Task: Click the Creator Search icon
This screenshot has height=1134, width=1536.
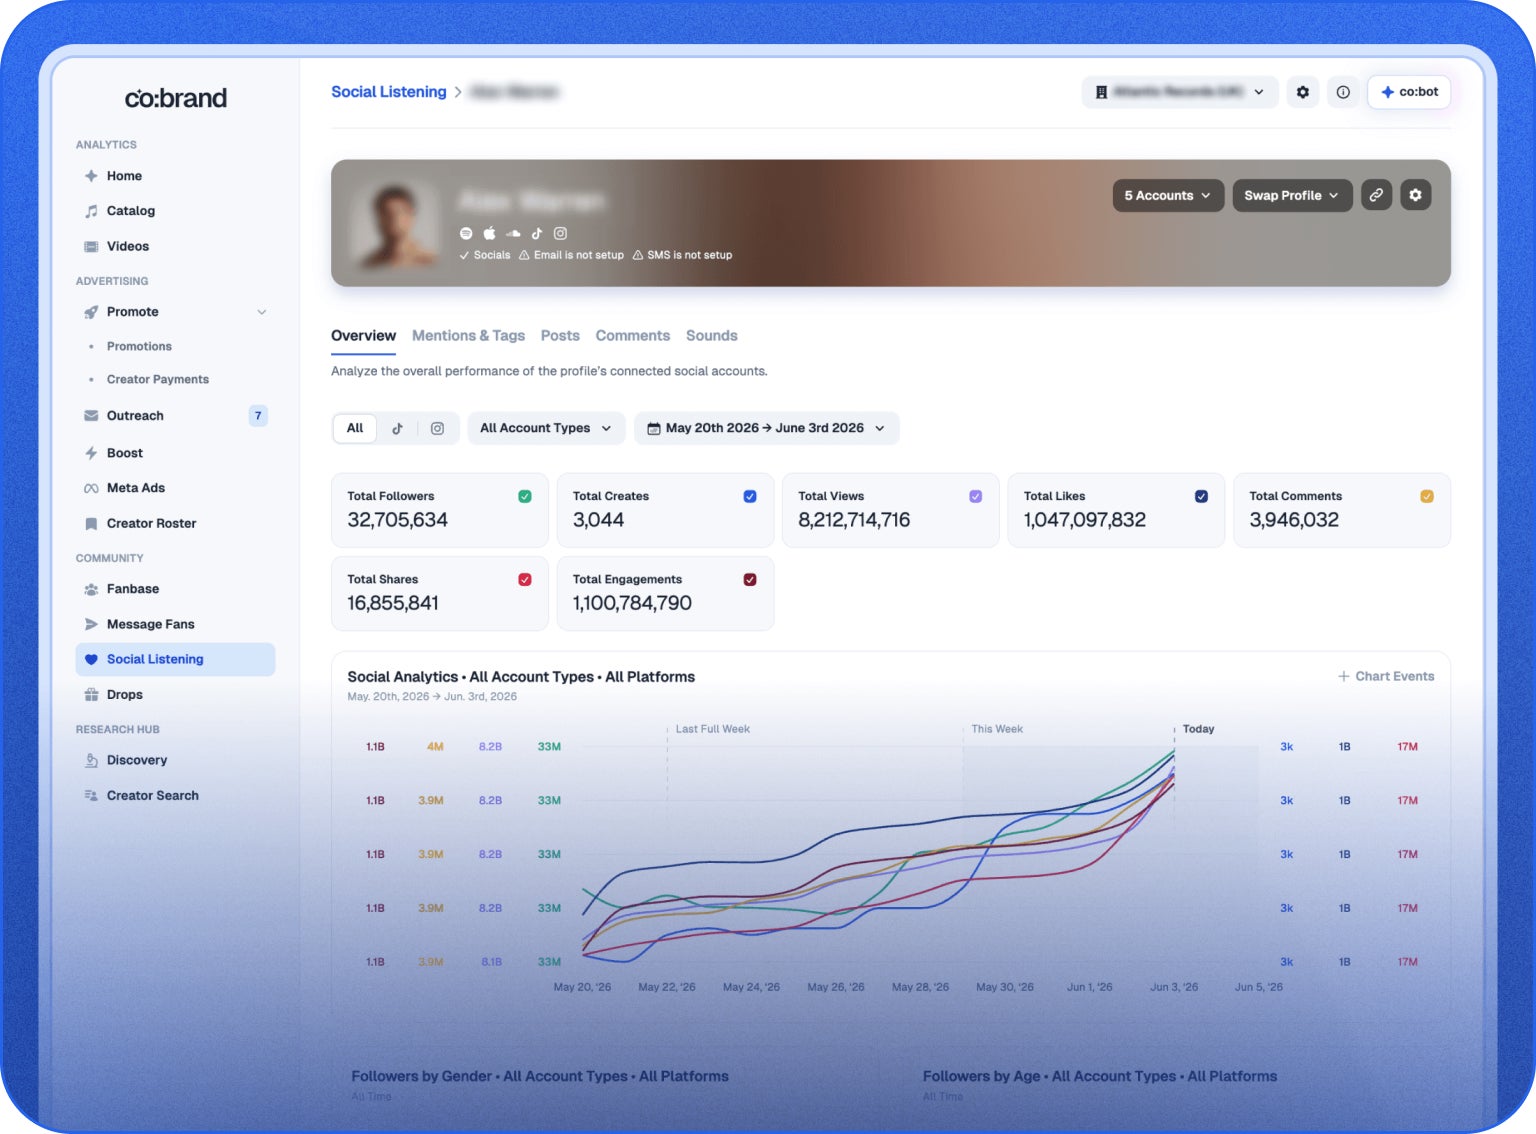Action: pos(91,796)
